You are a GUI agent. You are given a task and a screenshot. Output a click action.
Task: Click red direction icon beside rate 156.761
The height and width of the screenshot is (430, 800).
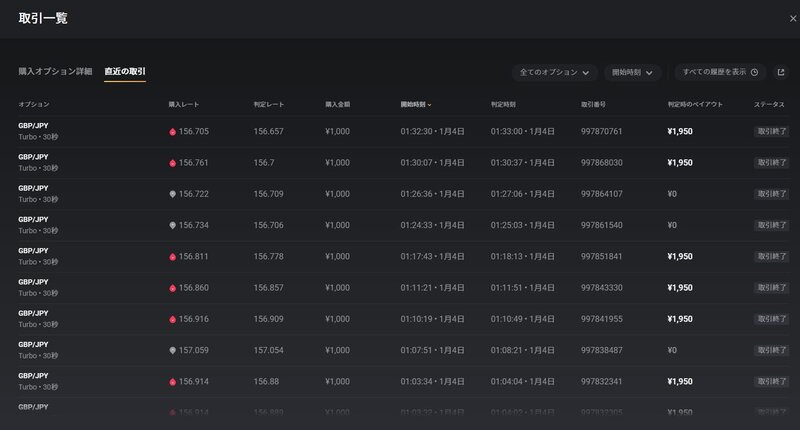coord(172,162)
